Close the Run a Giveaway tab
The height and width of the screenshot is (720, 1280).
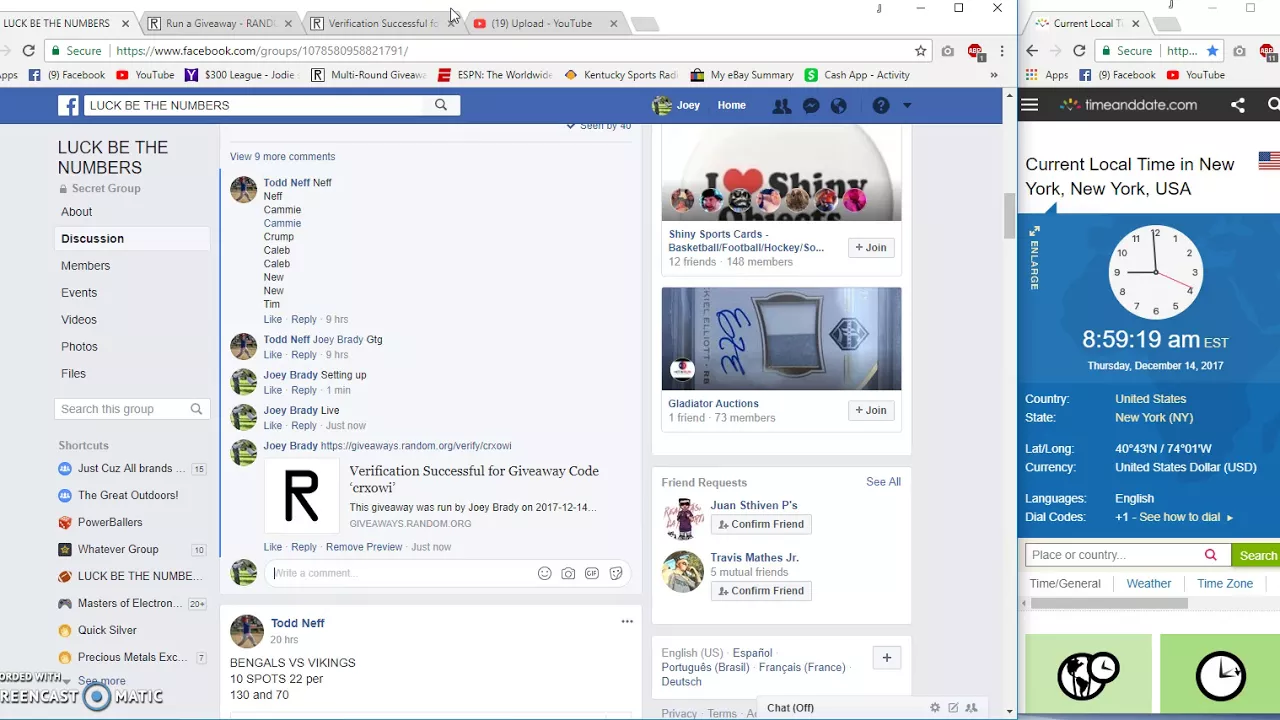(289, 23)
